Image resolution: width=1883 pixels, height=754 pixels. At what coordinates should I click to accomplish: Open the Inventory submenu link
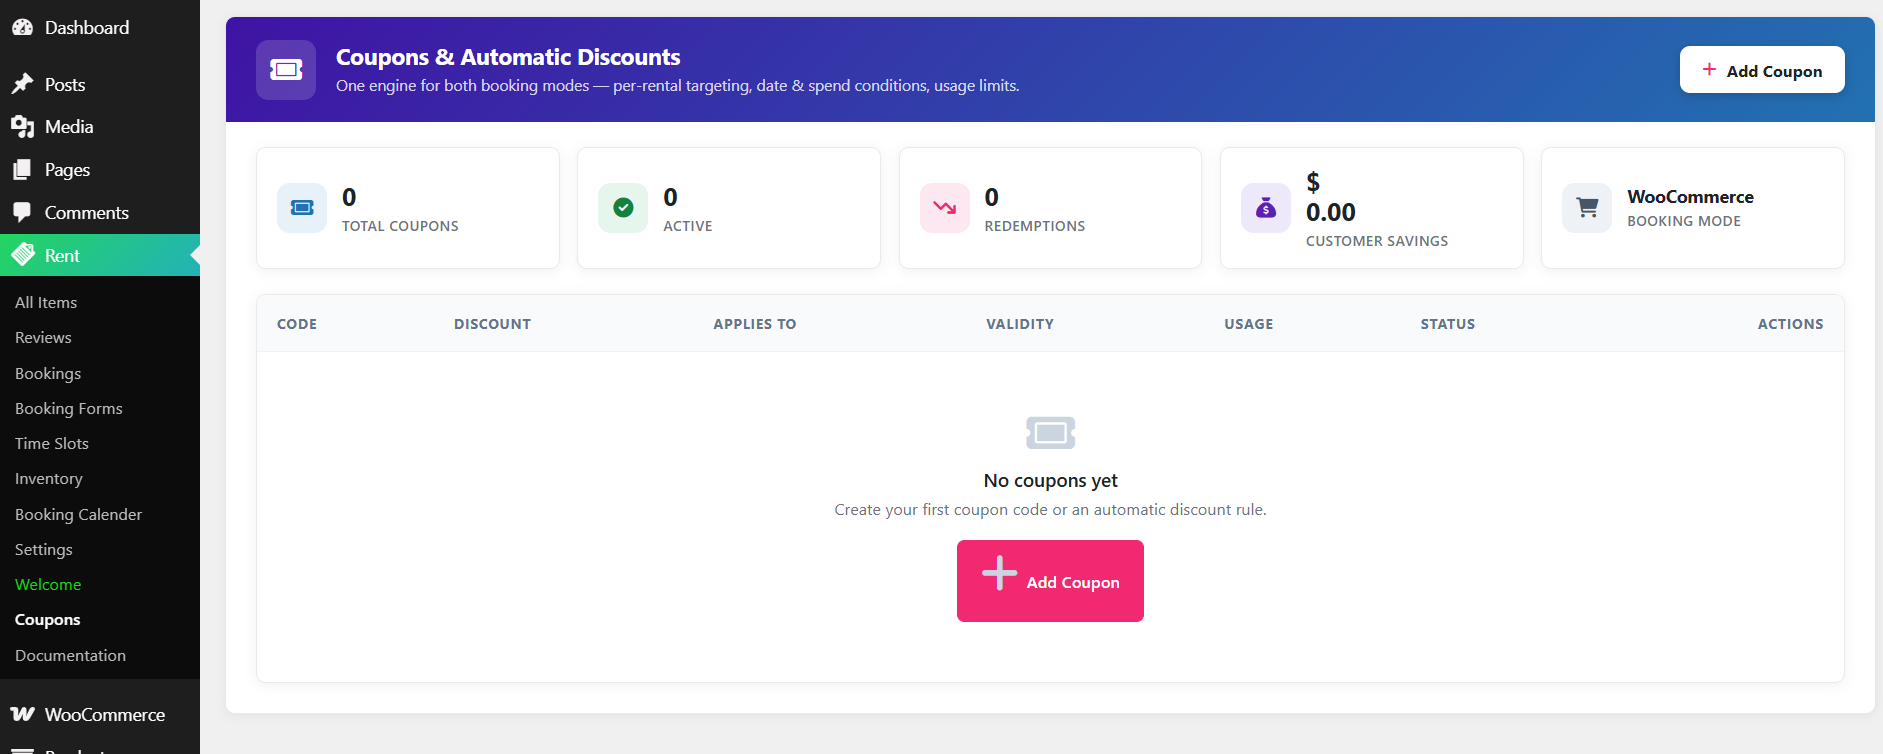click(49, 479)
